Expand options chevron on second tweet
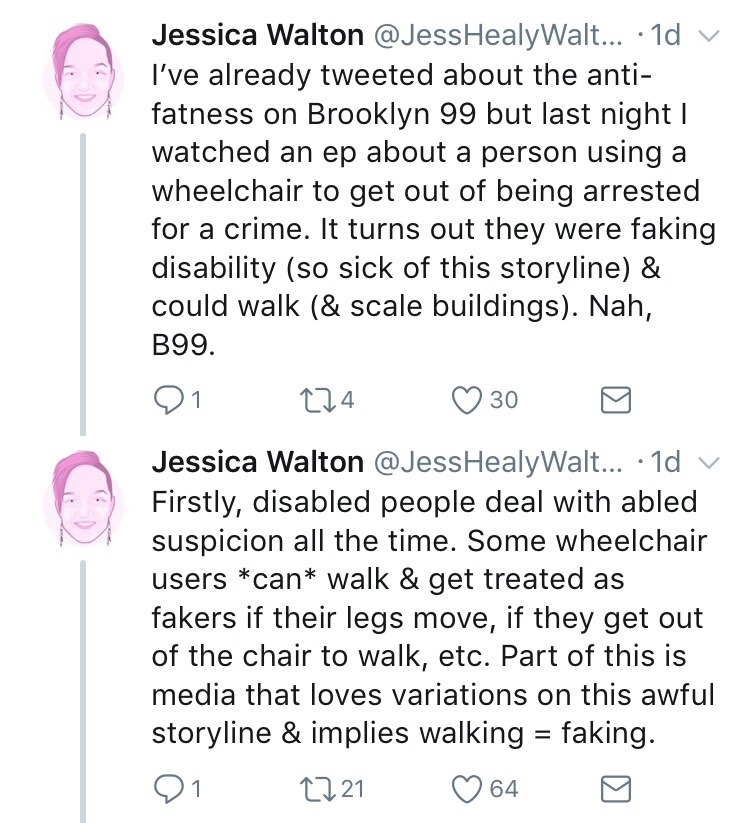The image size is (750, 823). pos(707,462)
